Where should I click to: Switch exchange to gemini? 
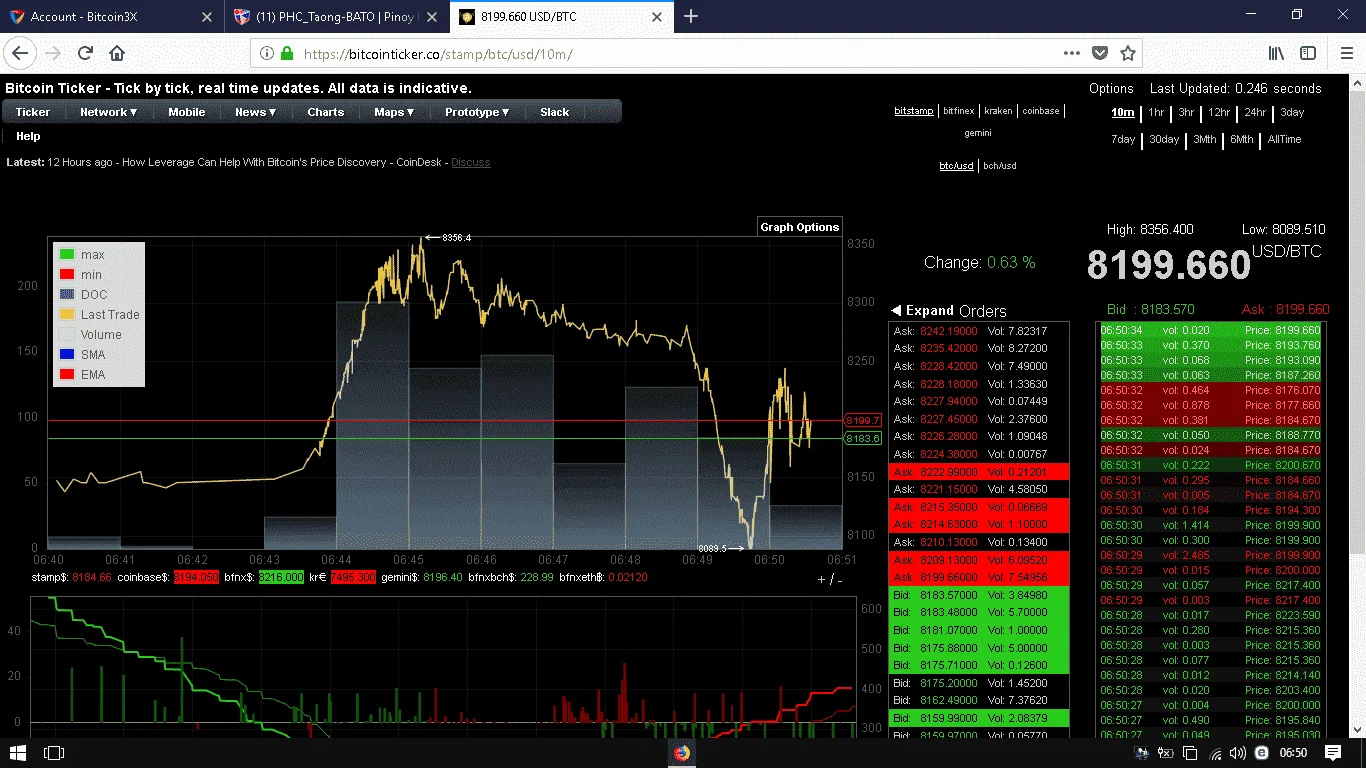pos(978,133)
